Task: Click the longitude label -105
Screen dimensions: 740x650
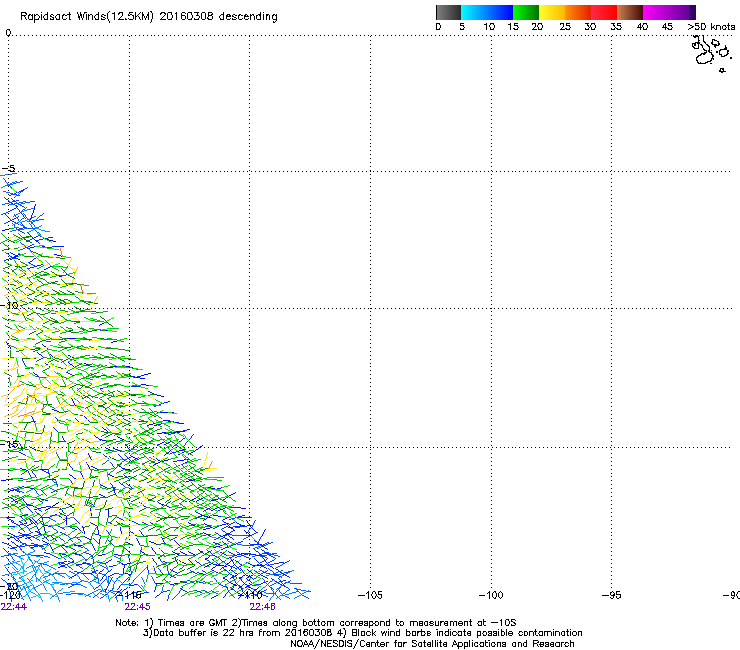Action: click(370, 595)
